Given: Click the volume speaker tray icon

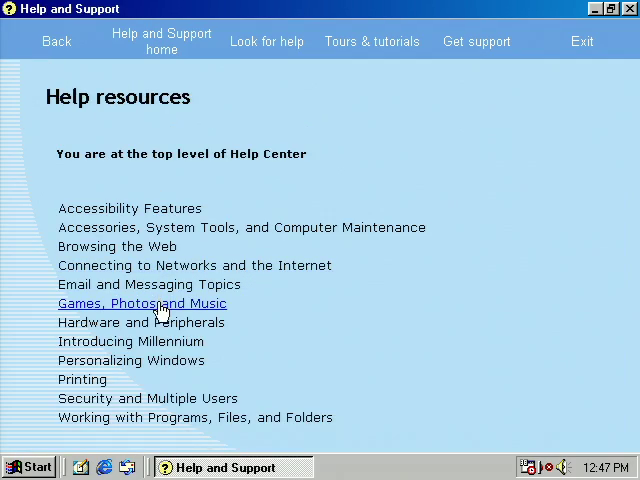Looking at the screenshot, I should click(563, 467).
